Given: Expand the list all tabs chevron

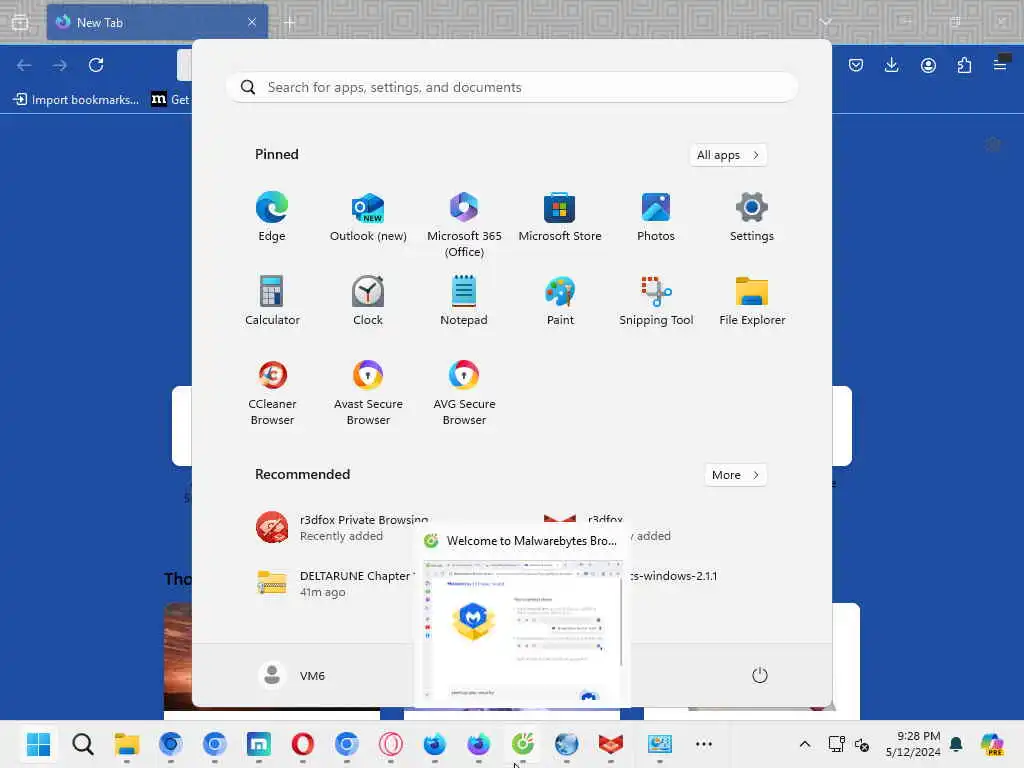Looking at the screenshot, I should [x=825, y=22].
